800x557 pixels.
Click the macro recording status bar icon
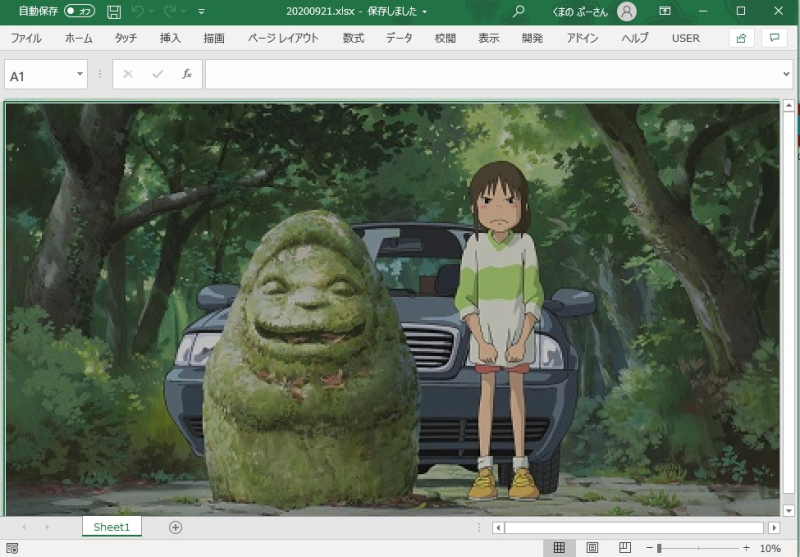tap(12, 548)
